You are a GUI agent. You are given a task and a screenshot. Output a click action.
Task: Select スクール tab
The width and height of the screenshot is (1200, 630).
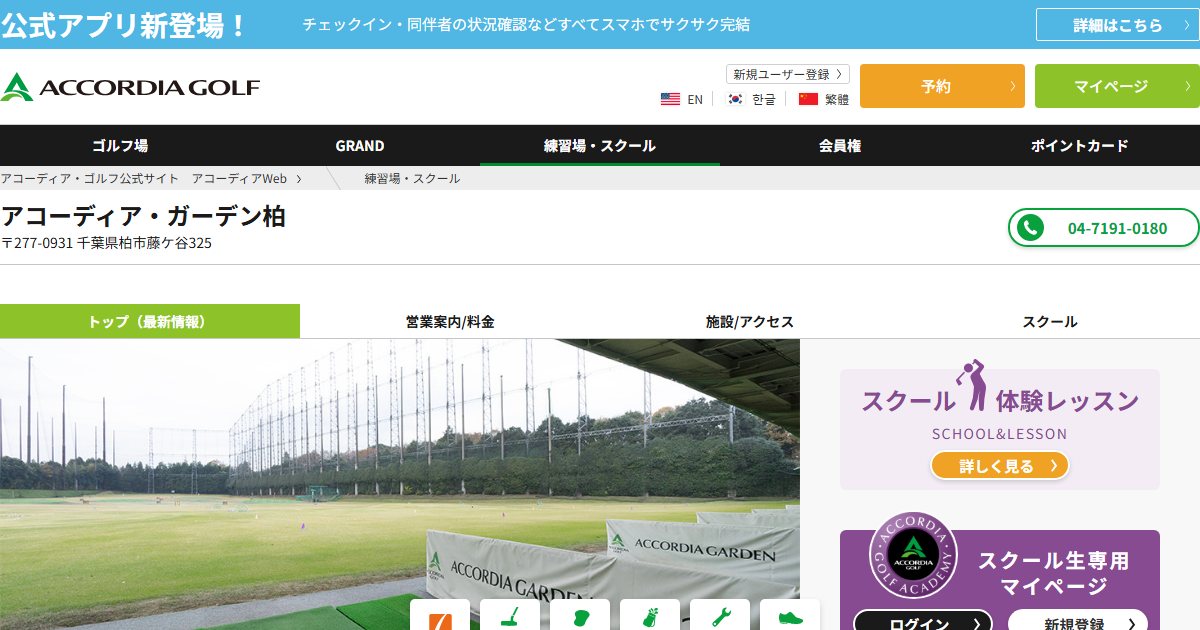(x=1050, y=321)
